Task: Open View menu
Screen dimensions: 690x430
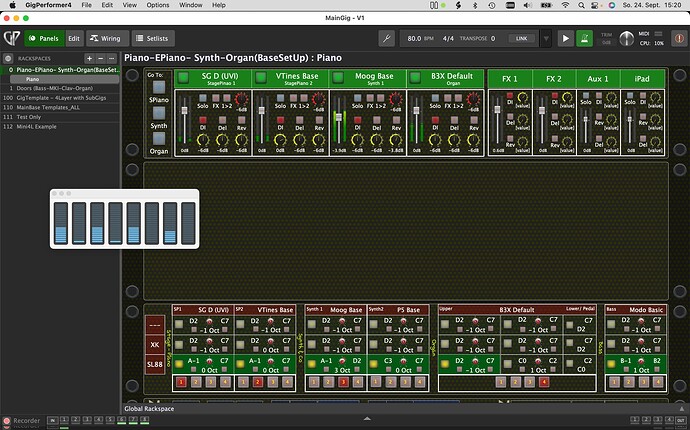Action: 129,5
